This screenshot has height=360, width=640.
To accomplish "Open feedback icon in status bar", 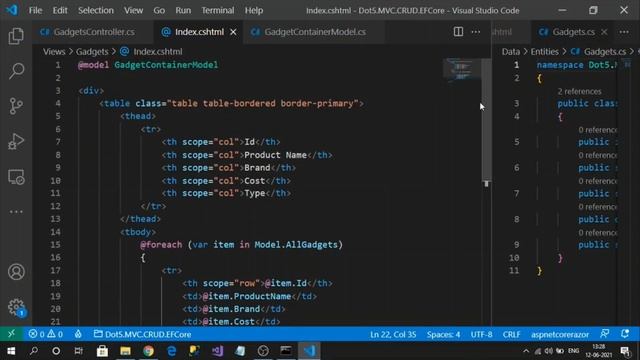I will 604,334.
